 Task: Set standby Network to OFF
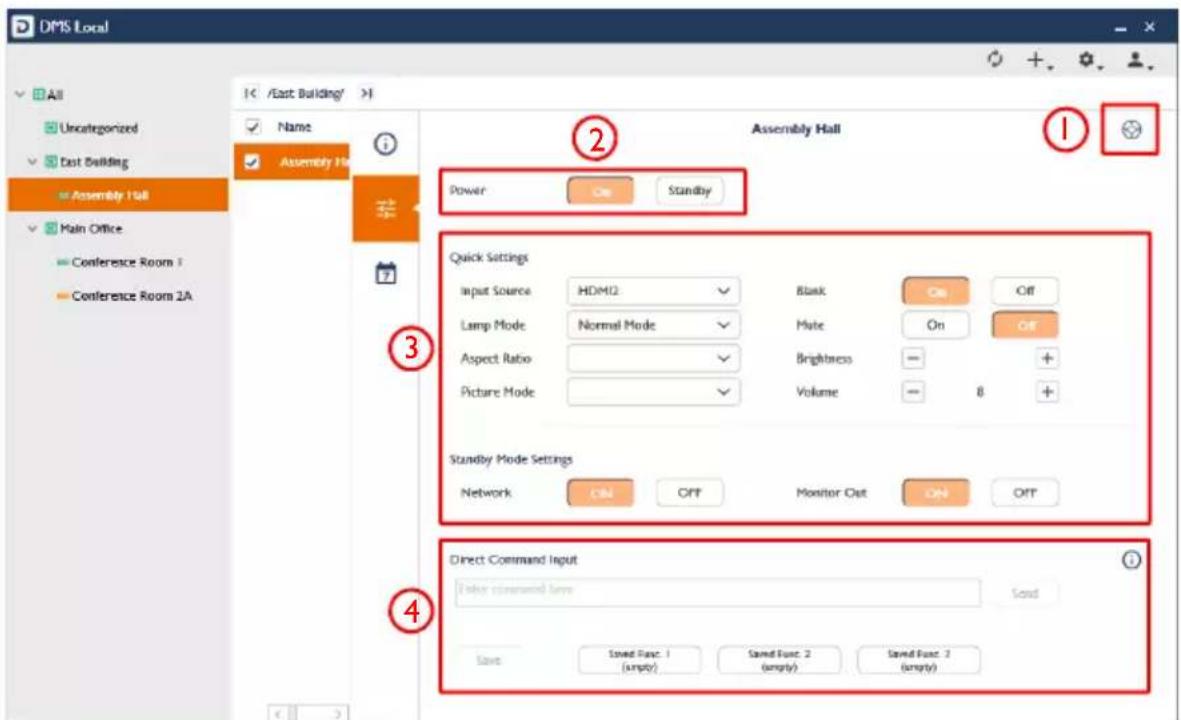pyautogui.click(x=689, y=493)
